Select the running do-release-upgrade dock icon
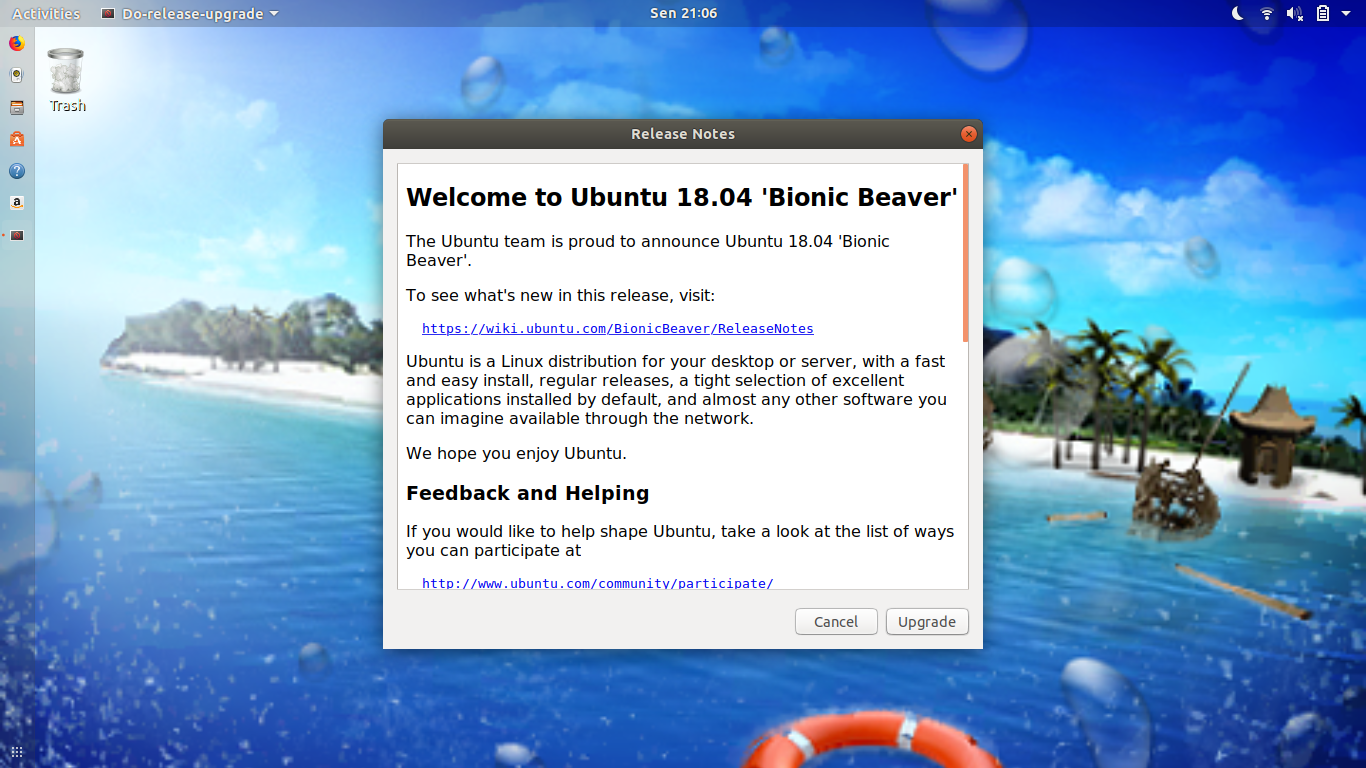Image resolution: width=1366 pixels, height=768 pixels. point(16,235)
